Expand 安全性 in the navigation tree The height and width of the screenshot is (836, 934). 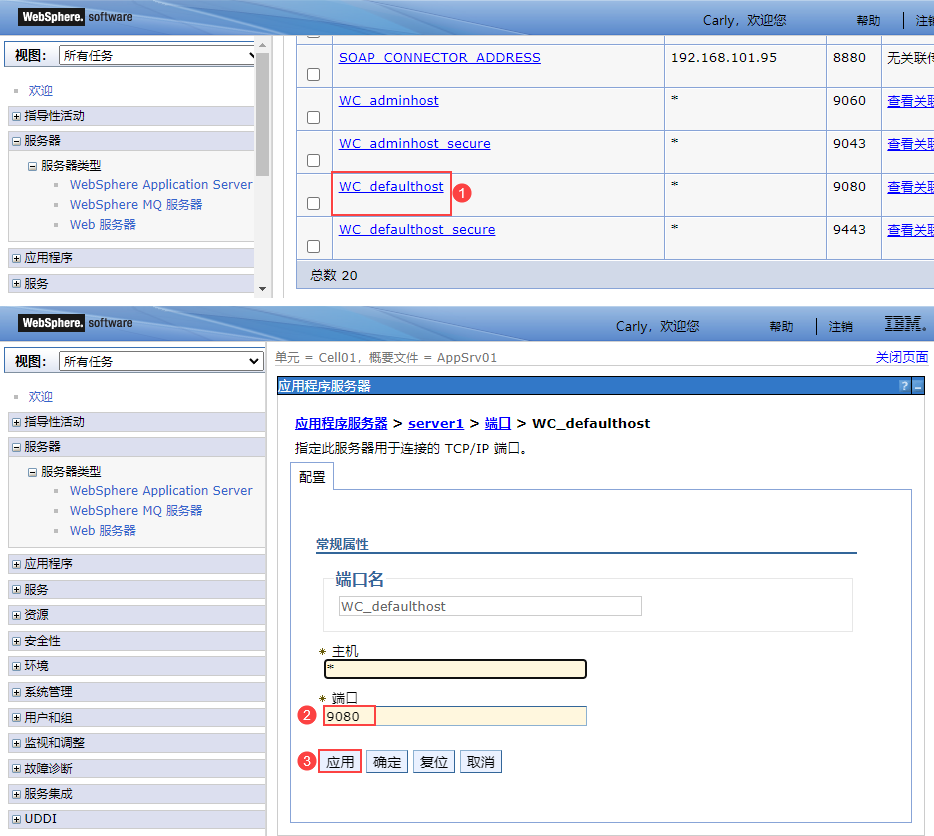coord(16,641)
